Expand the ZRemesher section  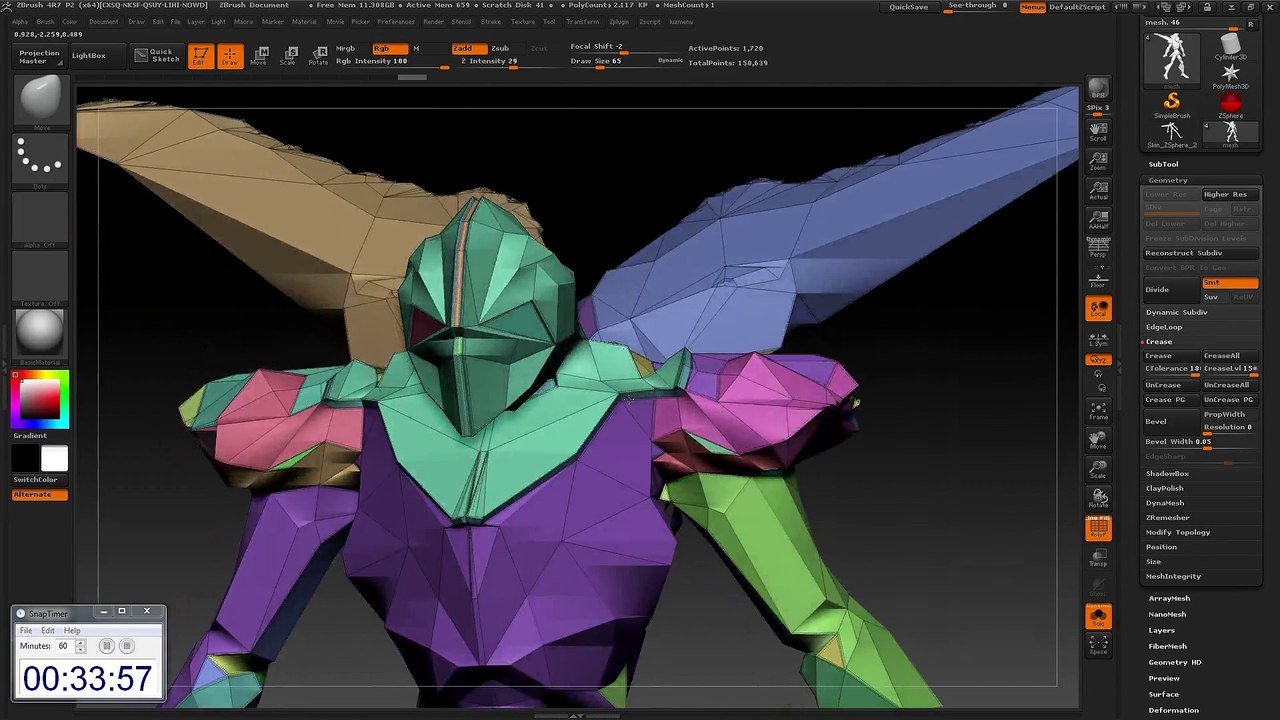[x=1168, y=518]
